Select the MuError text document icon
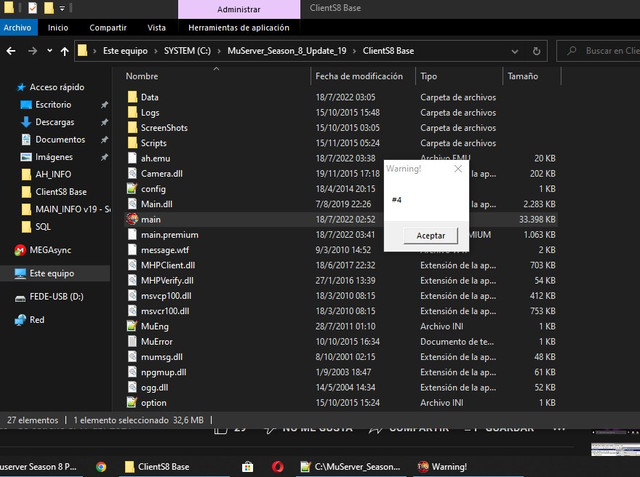This screenshot has width=640, height=477. tap(132, 342)
